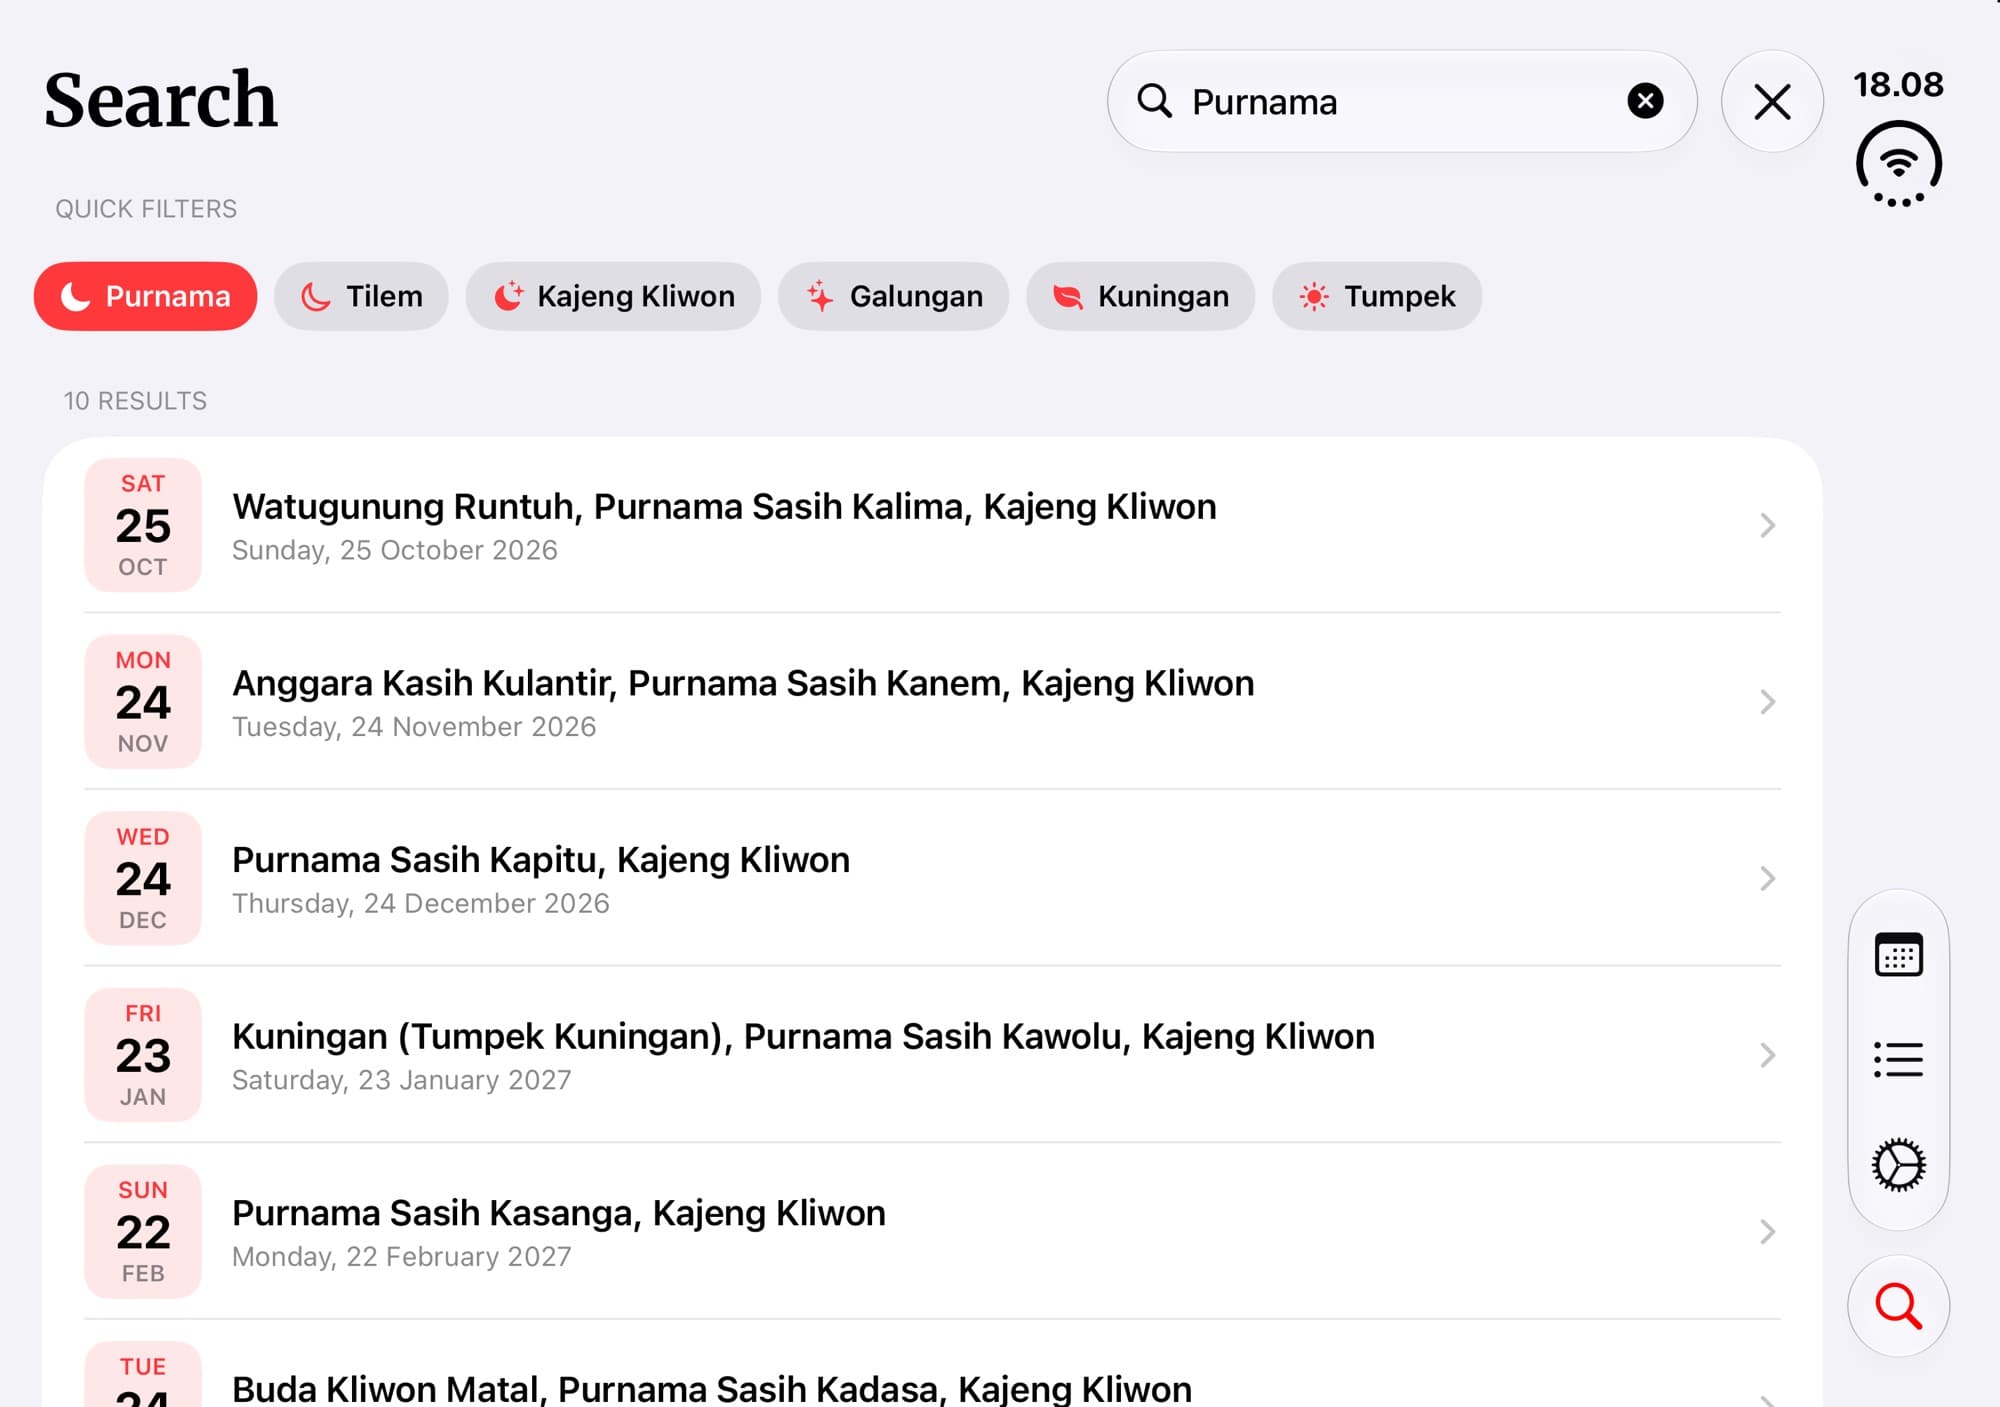Open the WED 24 DEC date badge

[x=143, y=878]
